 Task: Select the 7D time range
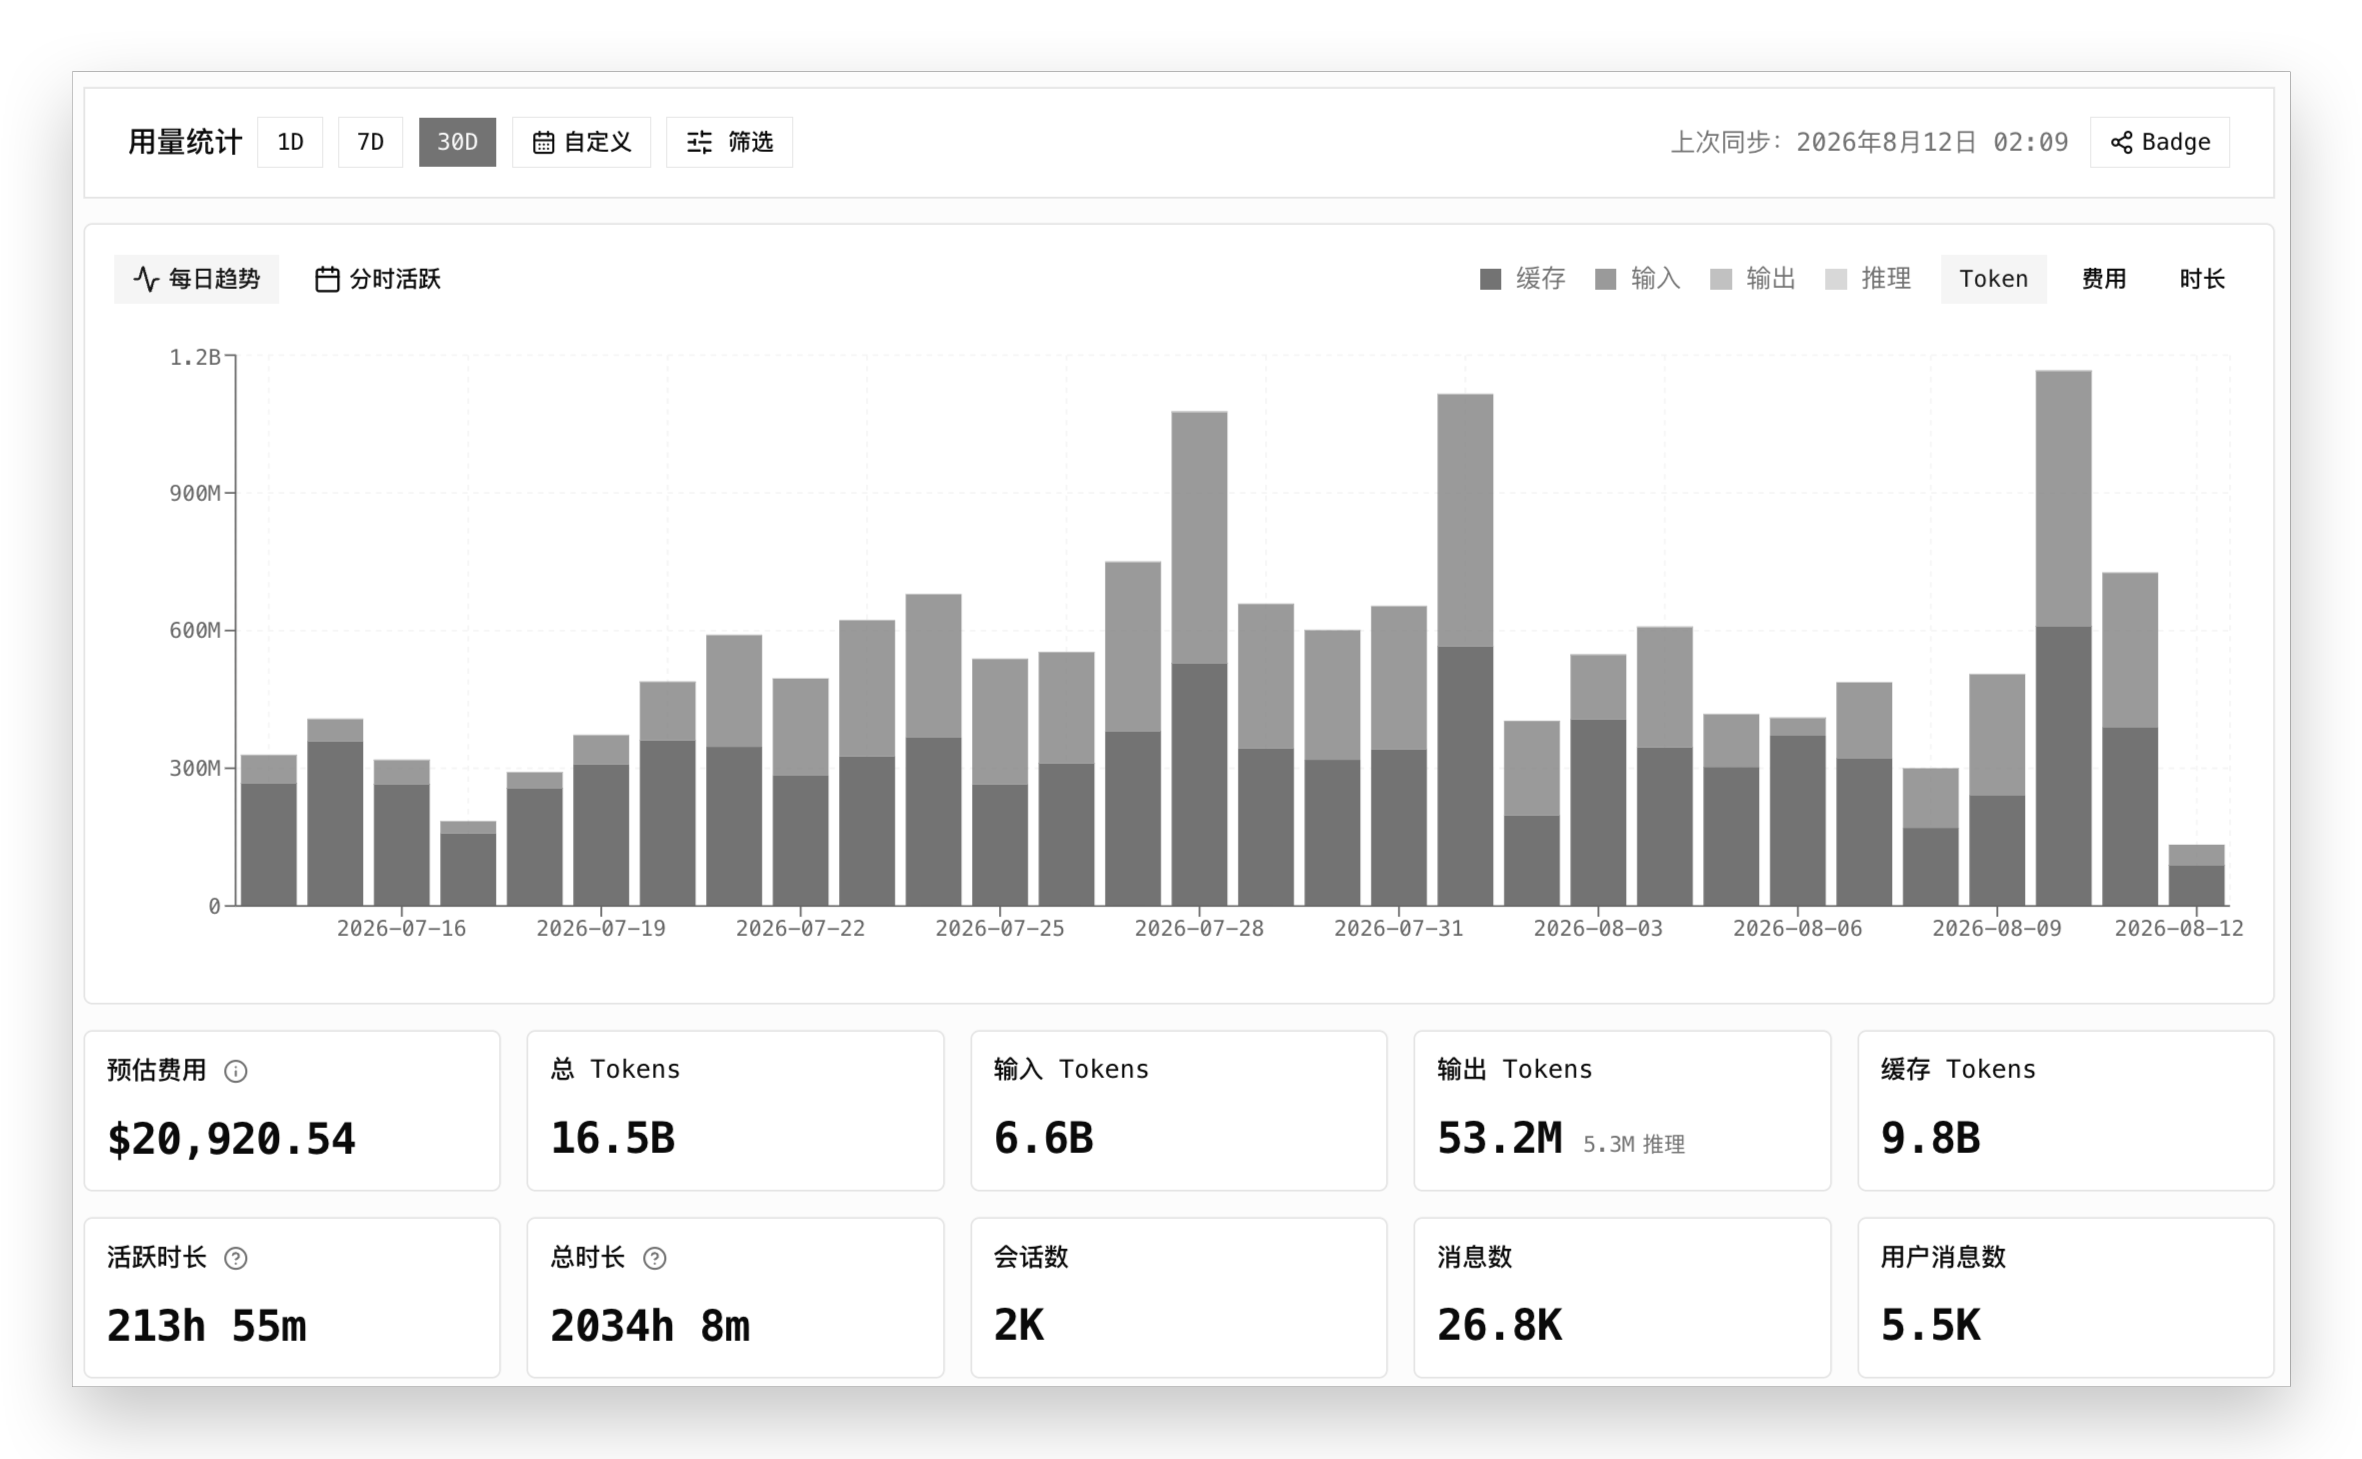(x=370, y=142)
